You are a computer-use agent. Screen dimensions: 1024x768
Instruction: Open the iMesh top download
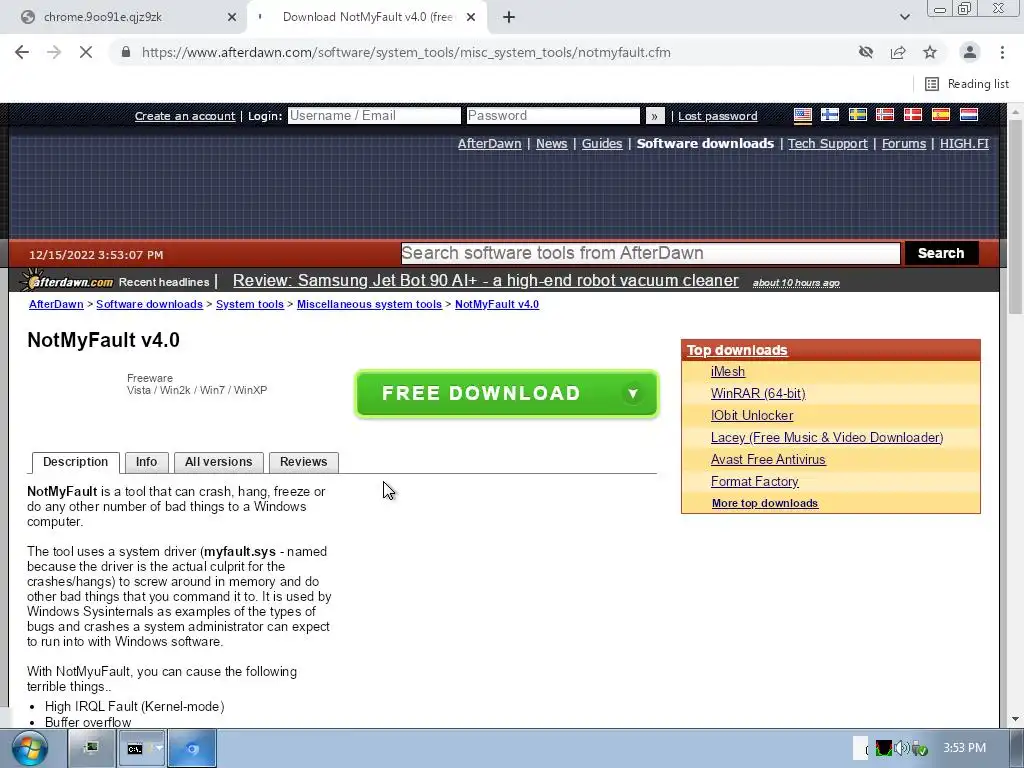[x=728, y=372]
